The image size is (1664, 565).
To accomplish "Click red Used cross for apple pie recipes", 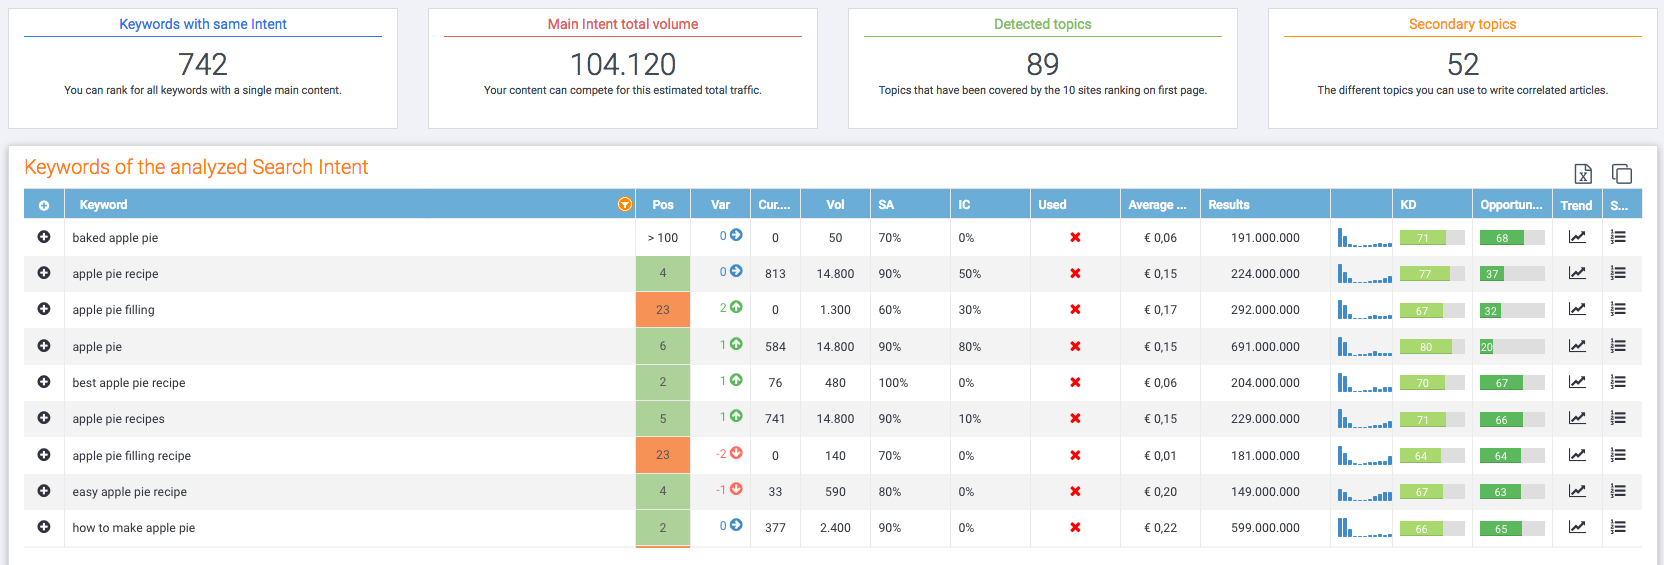I will (x=1075, y=418).
